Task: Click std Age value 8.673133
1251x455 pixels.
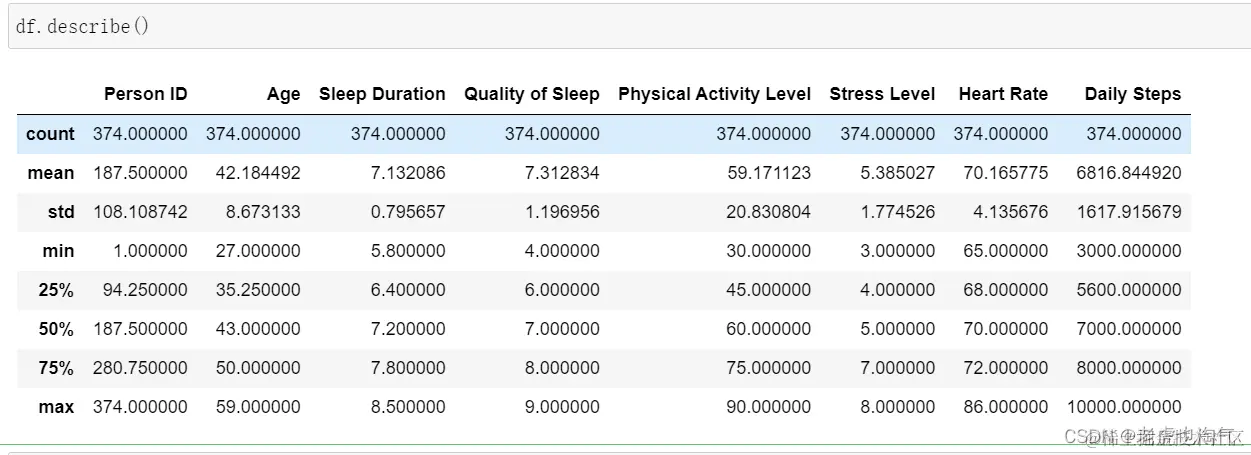Action: pos(263,212)
